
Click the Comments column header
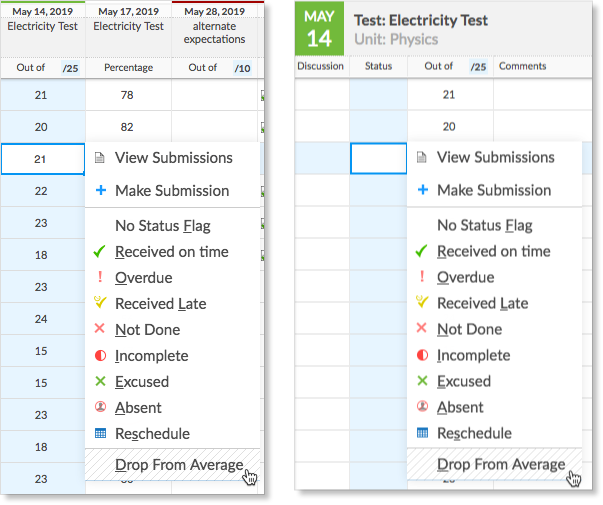(522, 66)
